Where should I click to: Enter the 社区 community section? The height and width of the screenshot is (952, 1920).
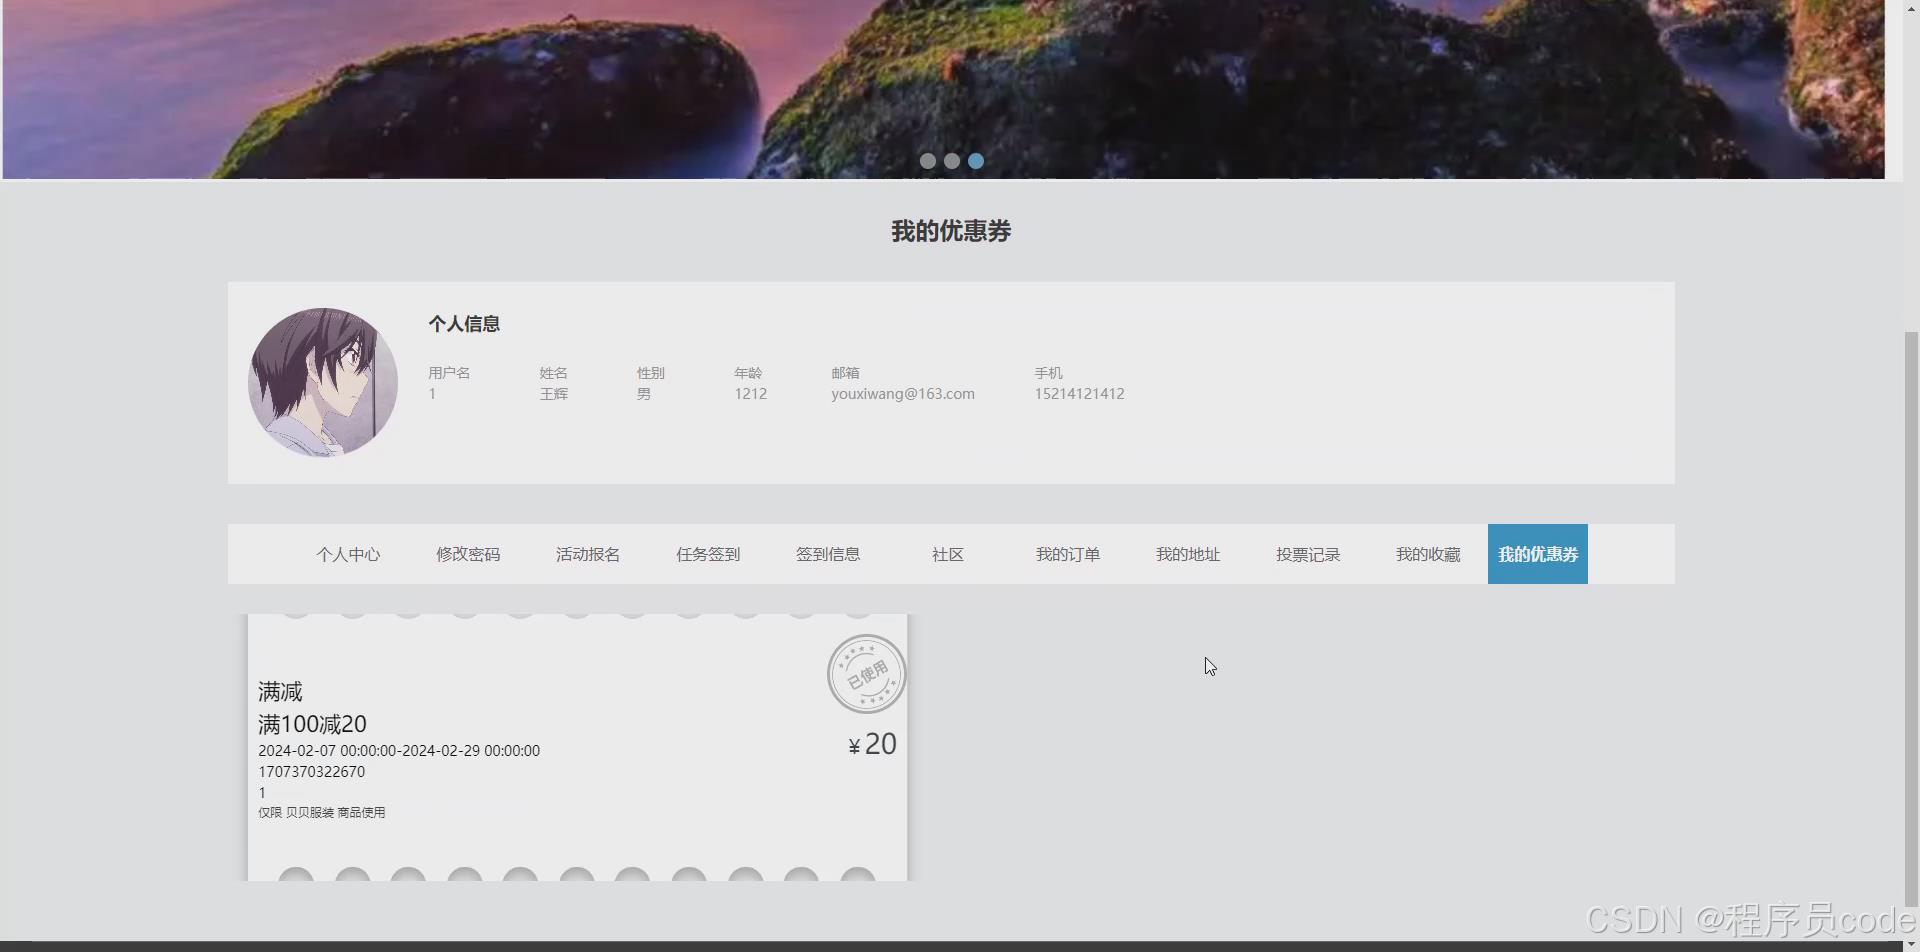946,554
